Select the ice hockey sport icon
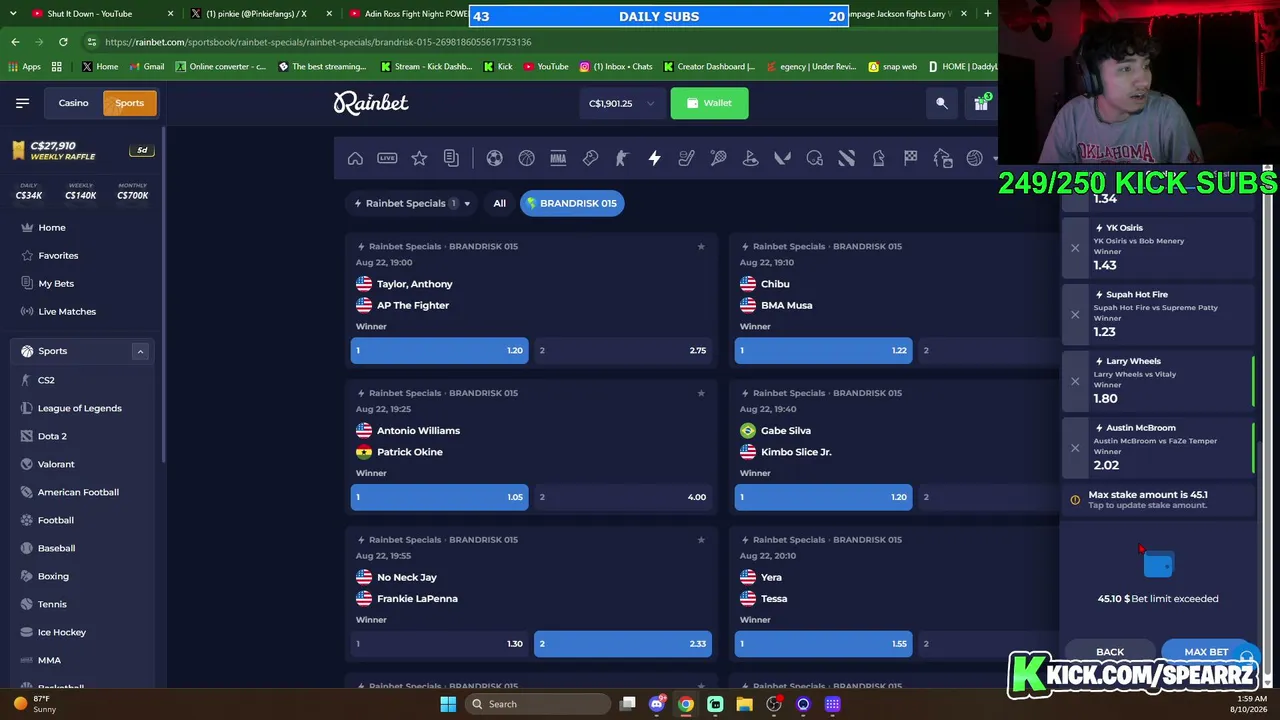The width and height of the screenshot is (1280, 720). 686,158
